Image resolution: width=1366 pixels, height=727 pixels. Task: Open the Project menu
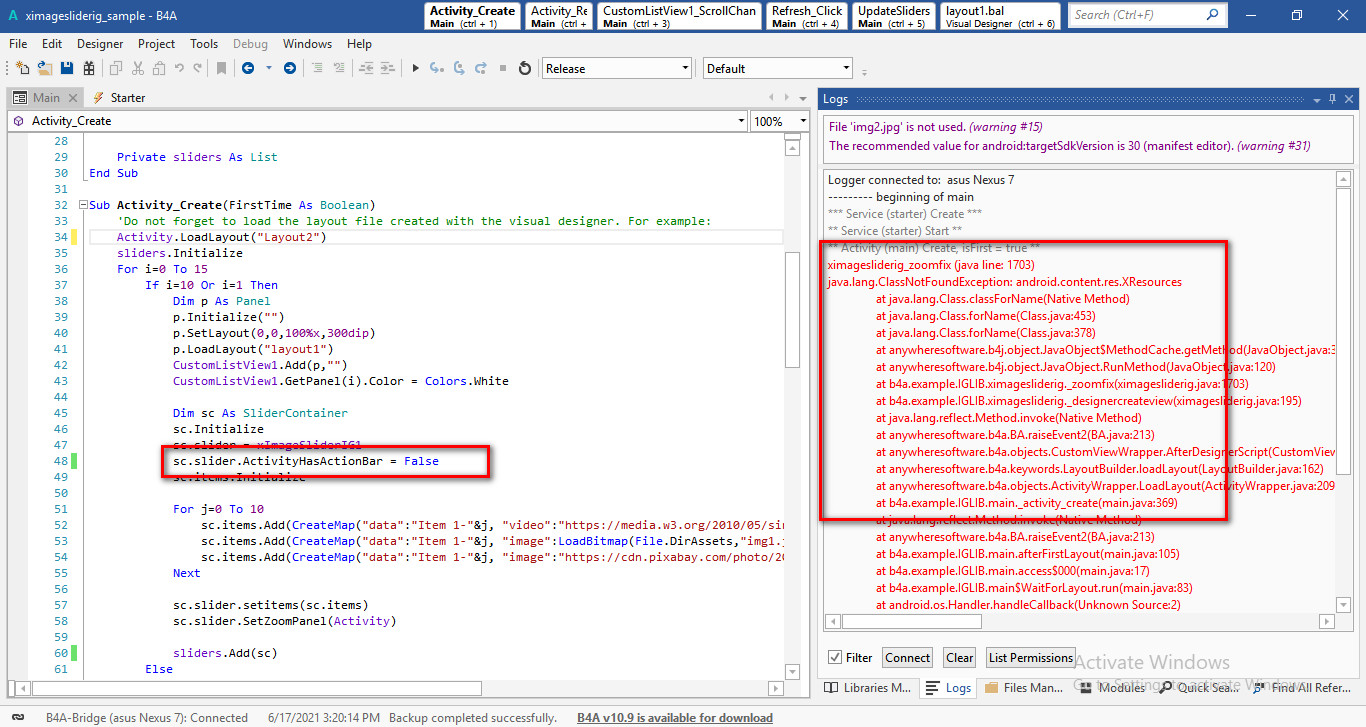[156, 44]
